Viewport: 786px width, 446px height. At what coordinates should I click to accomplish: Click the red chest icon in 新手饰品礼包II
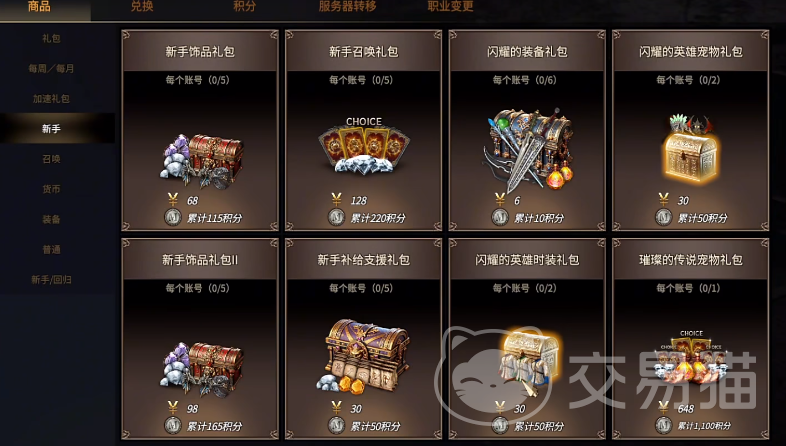tap(202, 369)
